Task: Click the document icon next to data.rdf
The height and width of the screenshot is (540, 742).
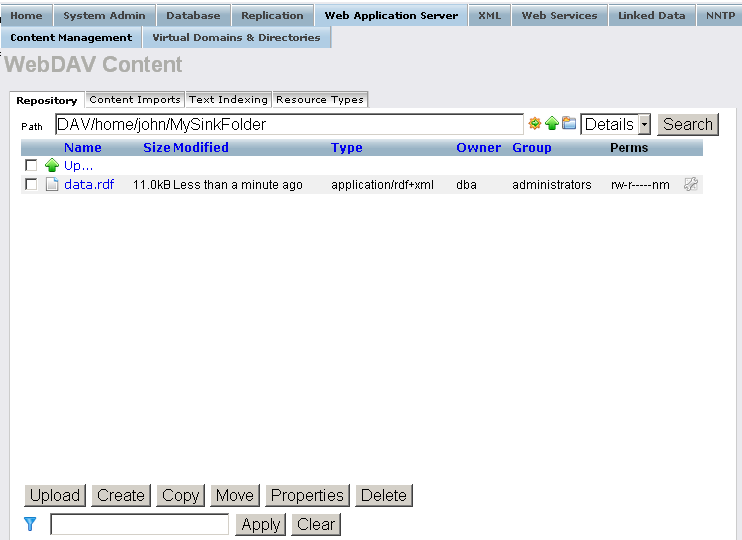Action: (x=52, y=185)
